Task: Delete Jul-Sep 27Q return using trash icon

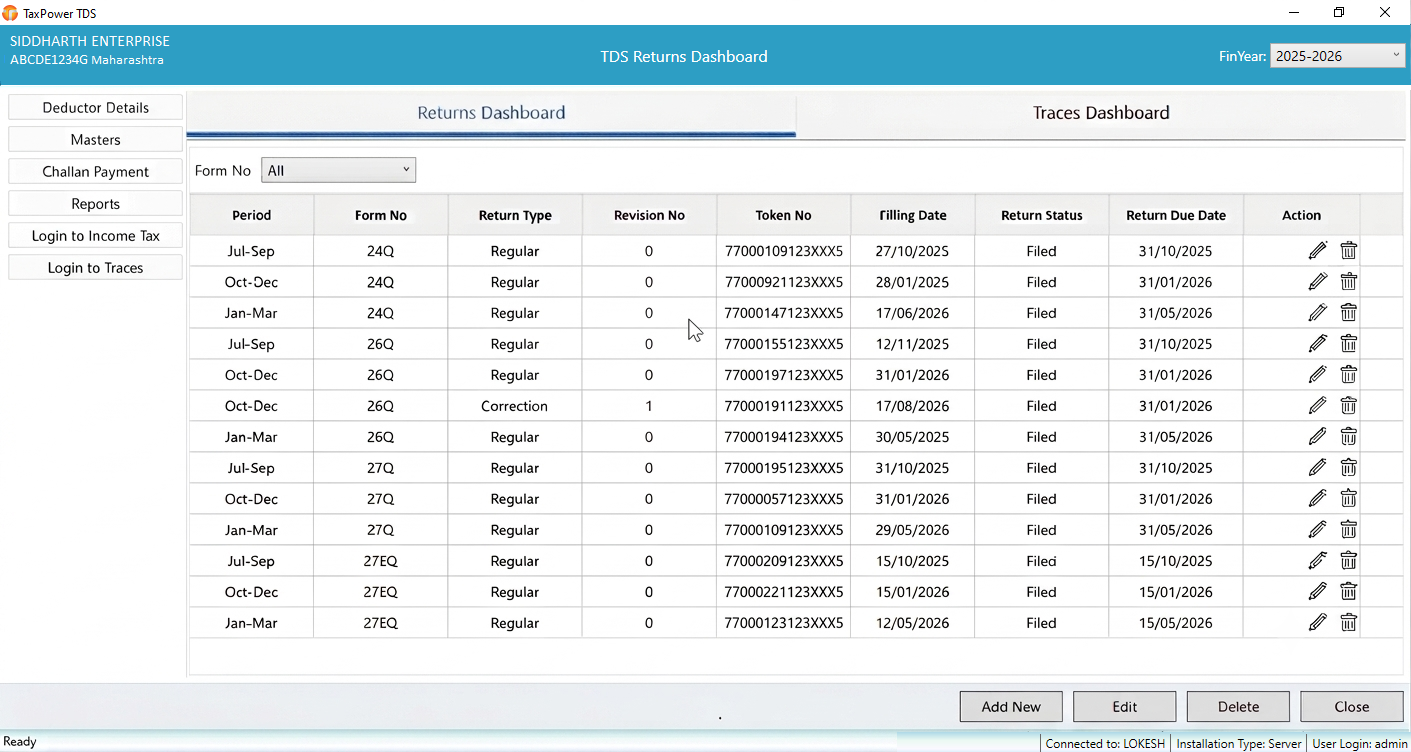Action: pos(1348,468)
